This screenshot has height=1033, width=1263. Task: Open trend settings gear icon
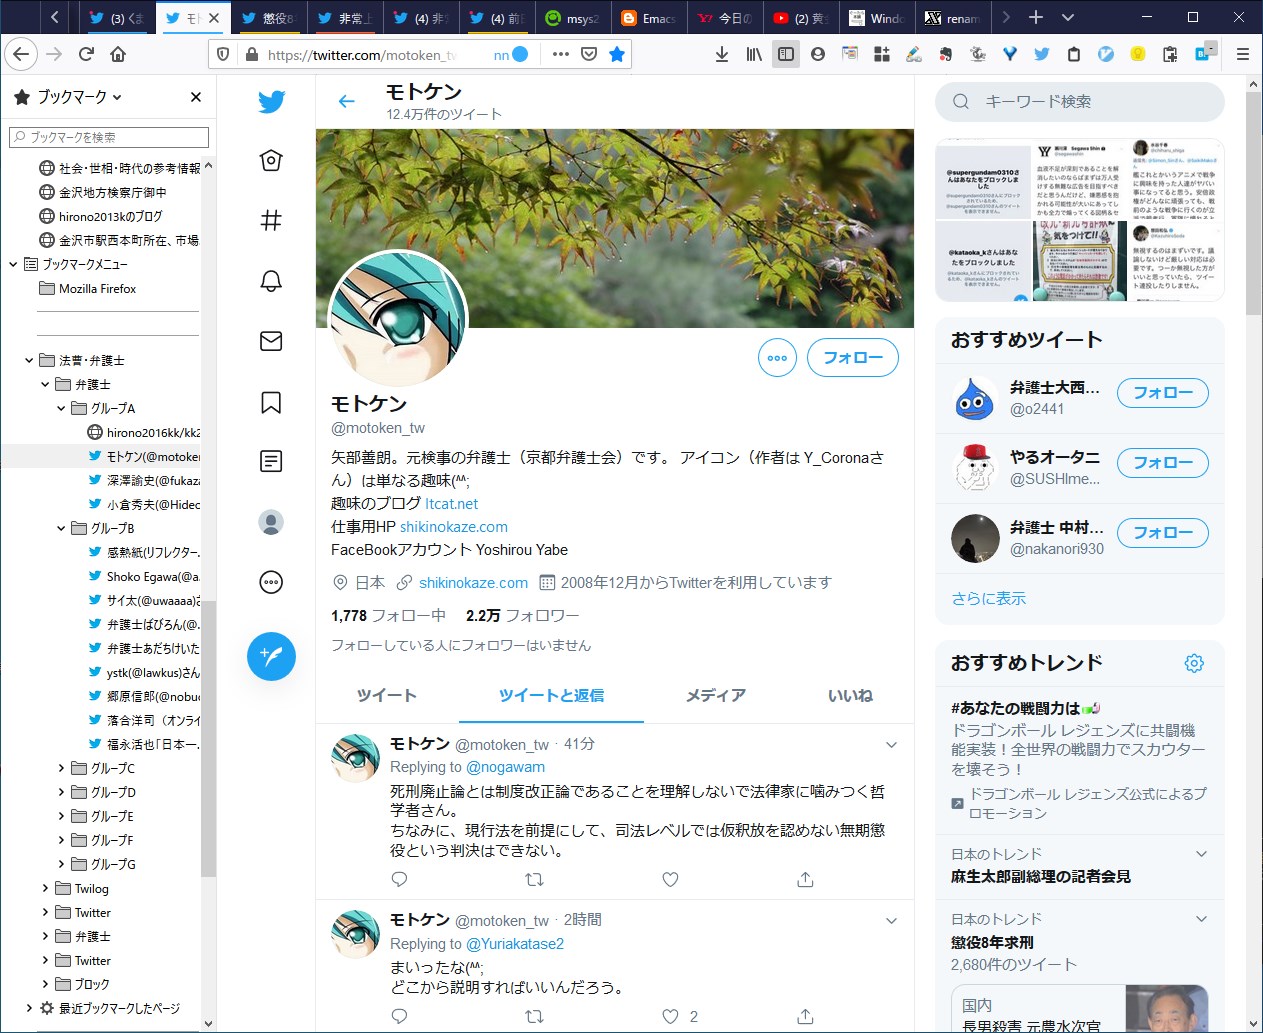pos(1194,663)
